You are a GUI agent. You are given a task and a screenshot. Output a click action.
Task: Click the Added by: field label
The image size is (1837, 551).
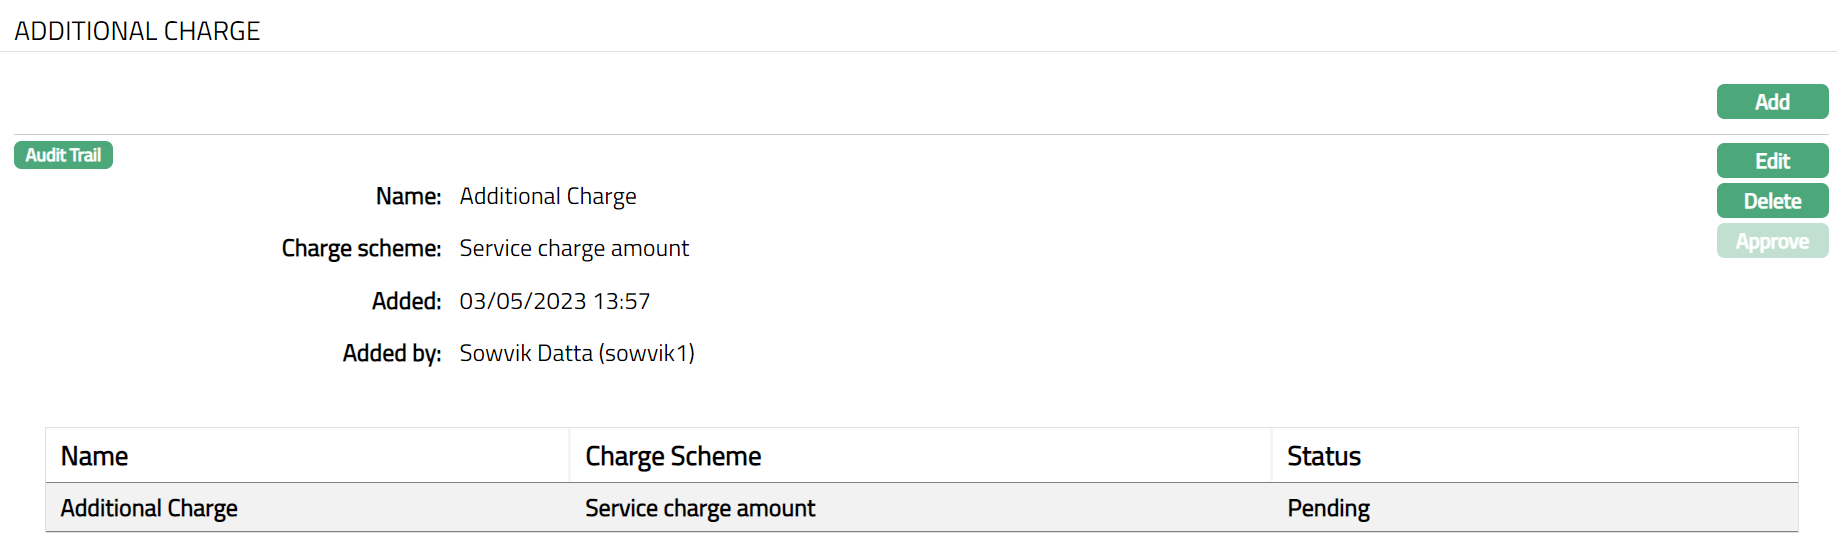click(392, 353)
